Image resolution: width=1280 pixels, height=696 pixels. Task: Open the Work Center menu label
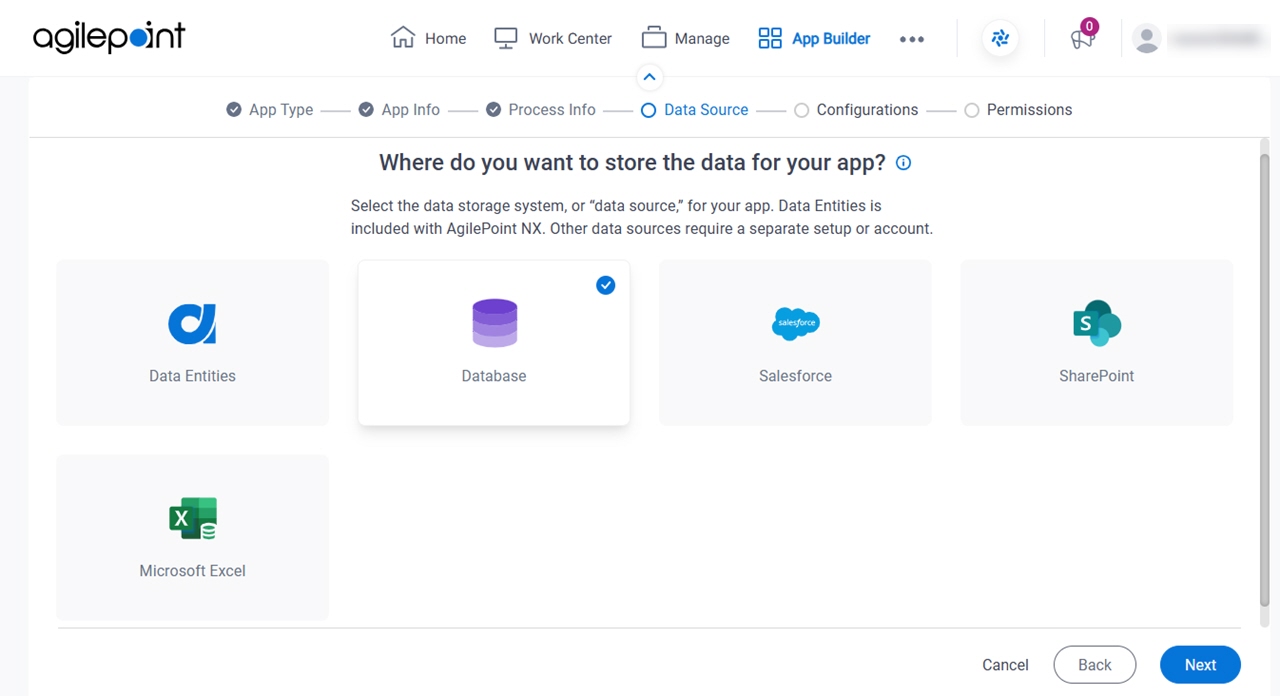point(570,39)
